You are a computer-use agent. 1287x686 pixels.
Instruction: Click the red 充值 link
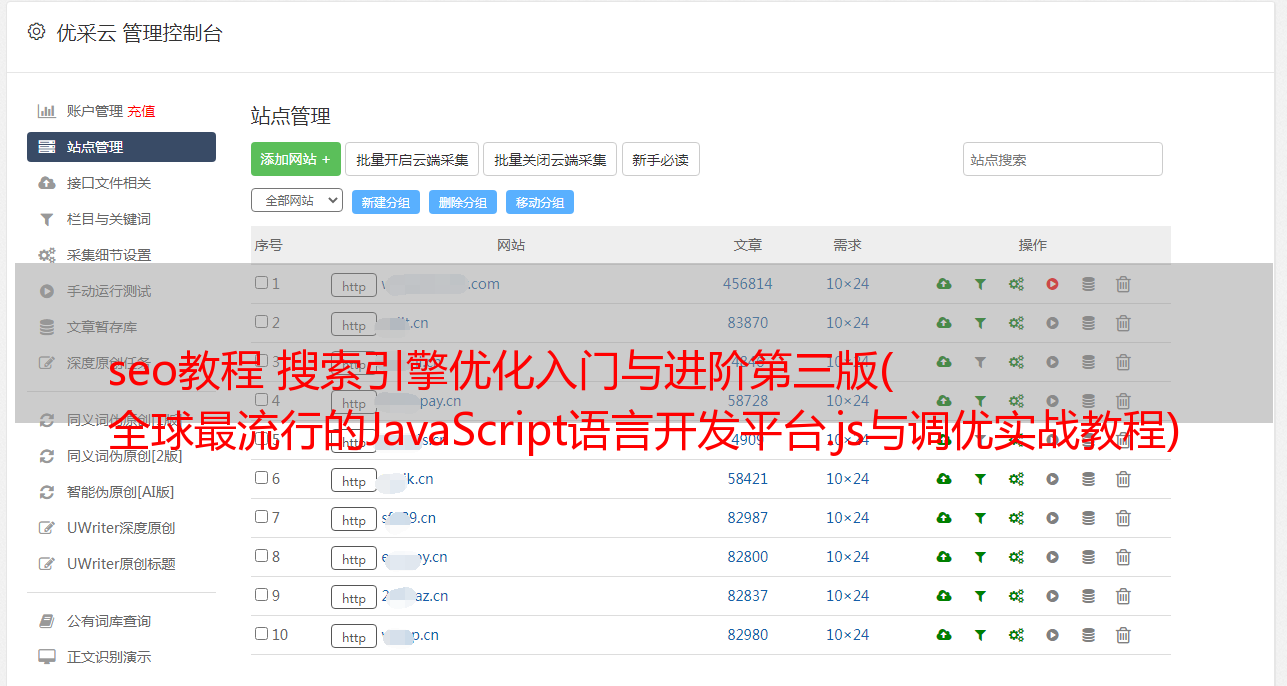point(141,111)
